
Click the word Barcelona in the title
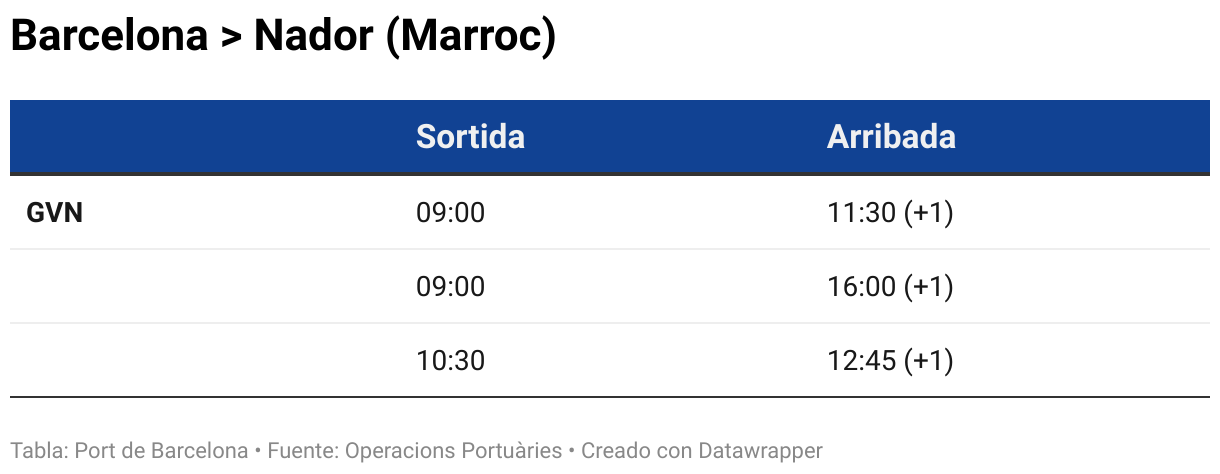tap(108, 37)
